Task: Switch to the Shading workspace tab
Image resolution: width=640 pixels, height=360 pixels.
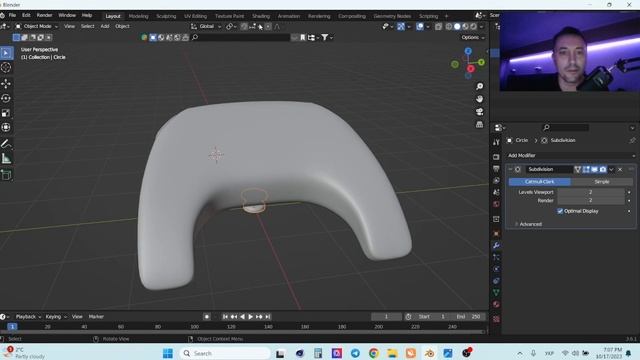Action: click(260, 16)
